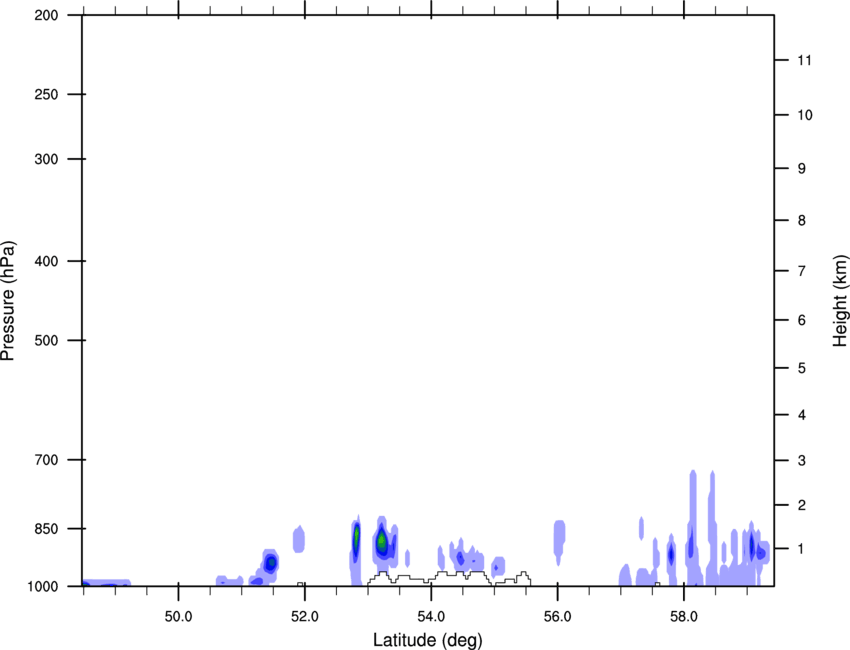Viewport: 850px width, 650px height.
Task: Click the 54.0 latitude tick label
Action: pyautogui.click(x=431, y=617)
